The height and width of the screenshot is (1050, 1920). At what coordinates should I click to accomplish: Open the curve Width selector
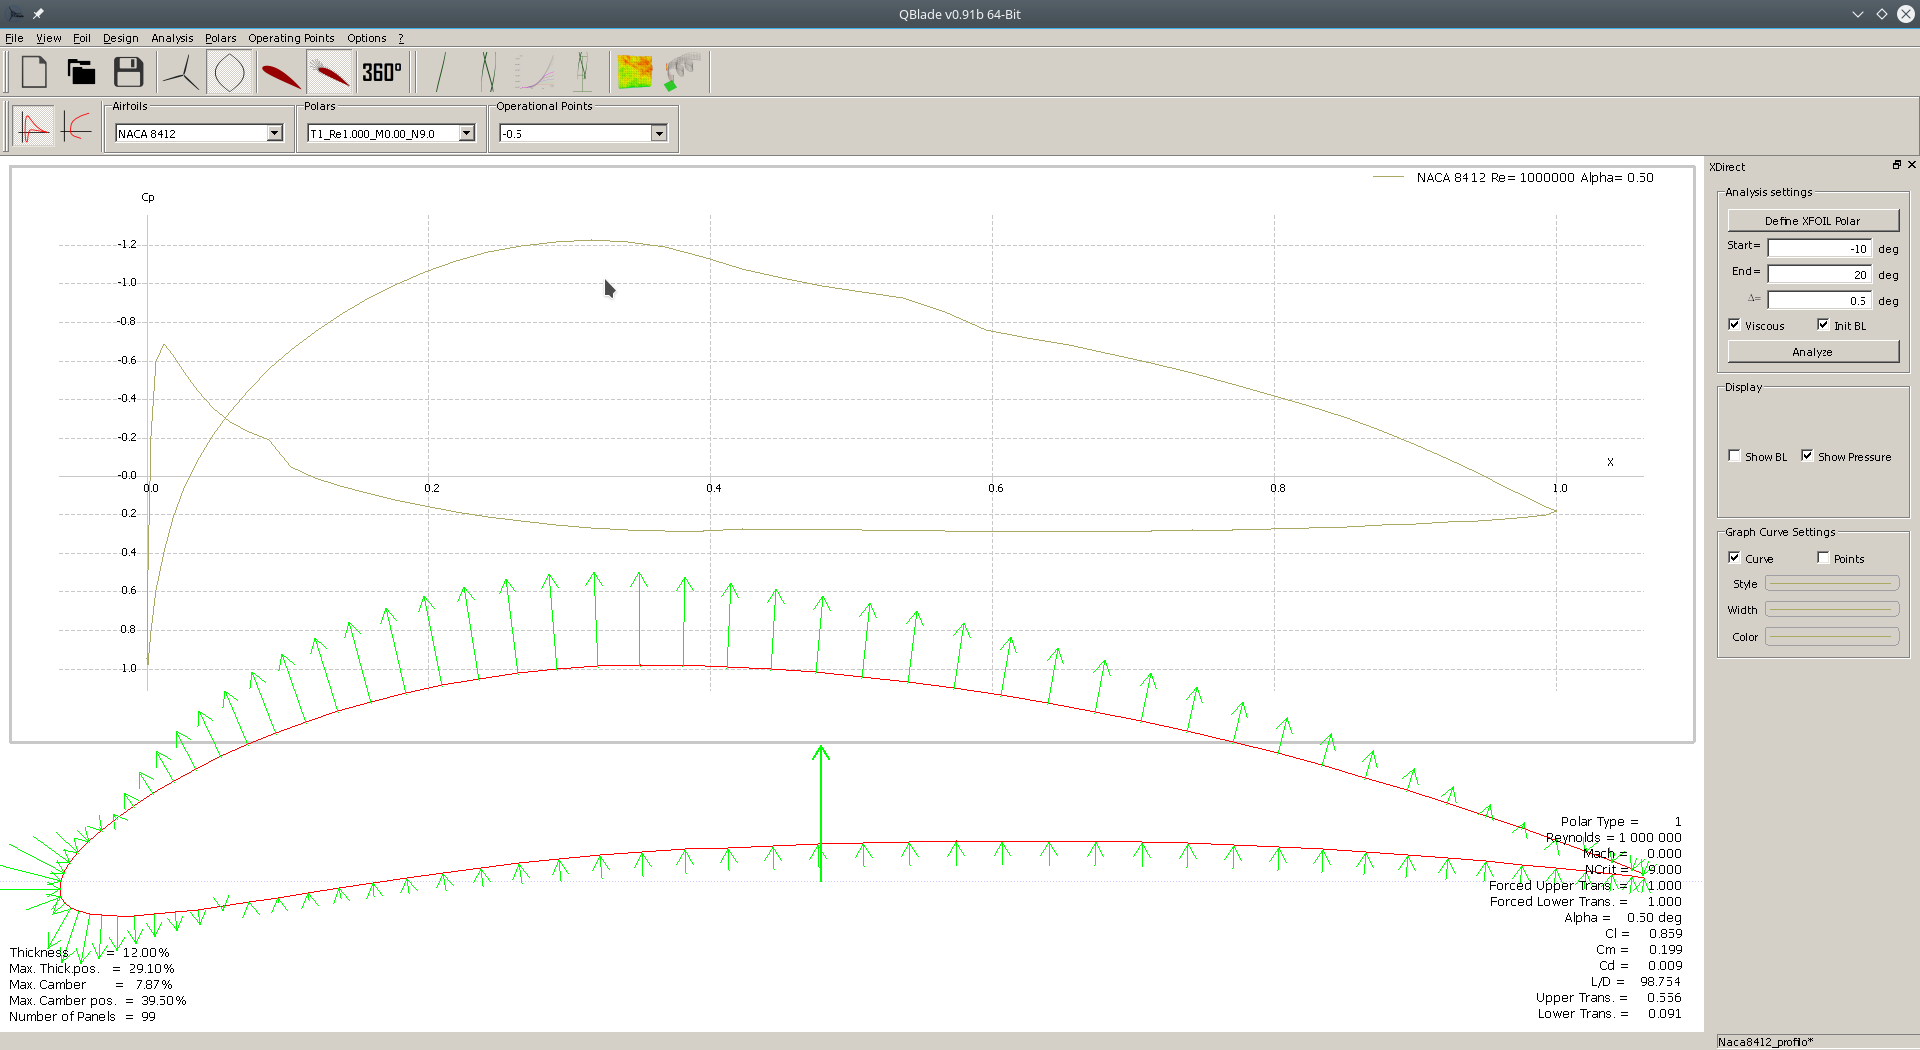[x=1832, y=609]
